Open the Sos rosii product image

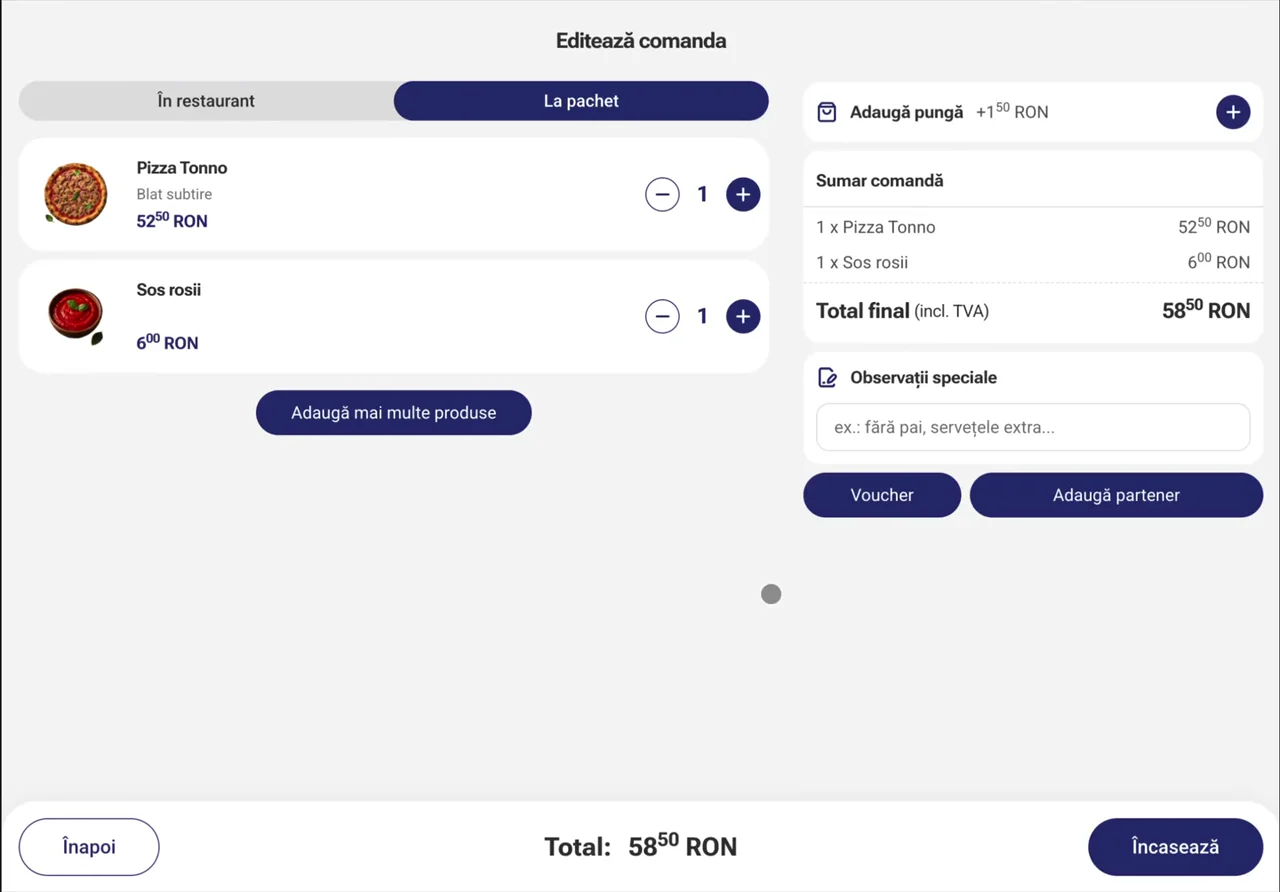click(x=75, y=315)
